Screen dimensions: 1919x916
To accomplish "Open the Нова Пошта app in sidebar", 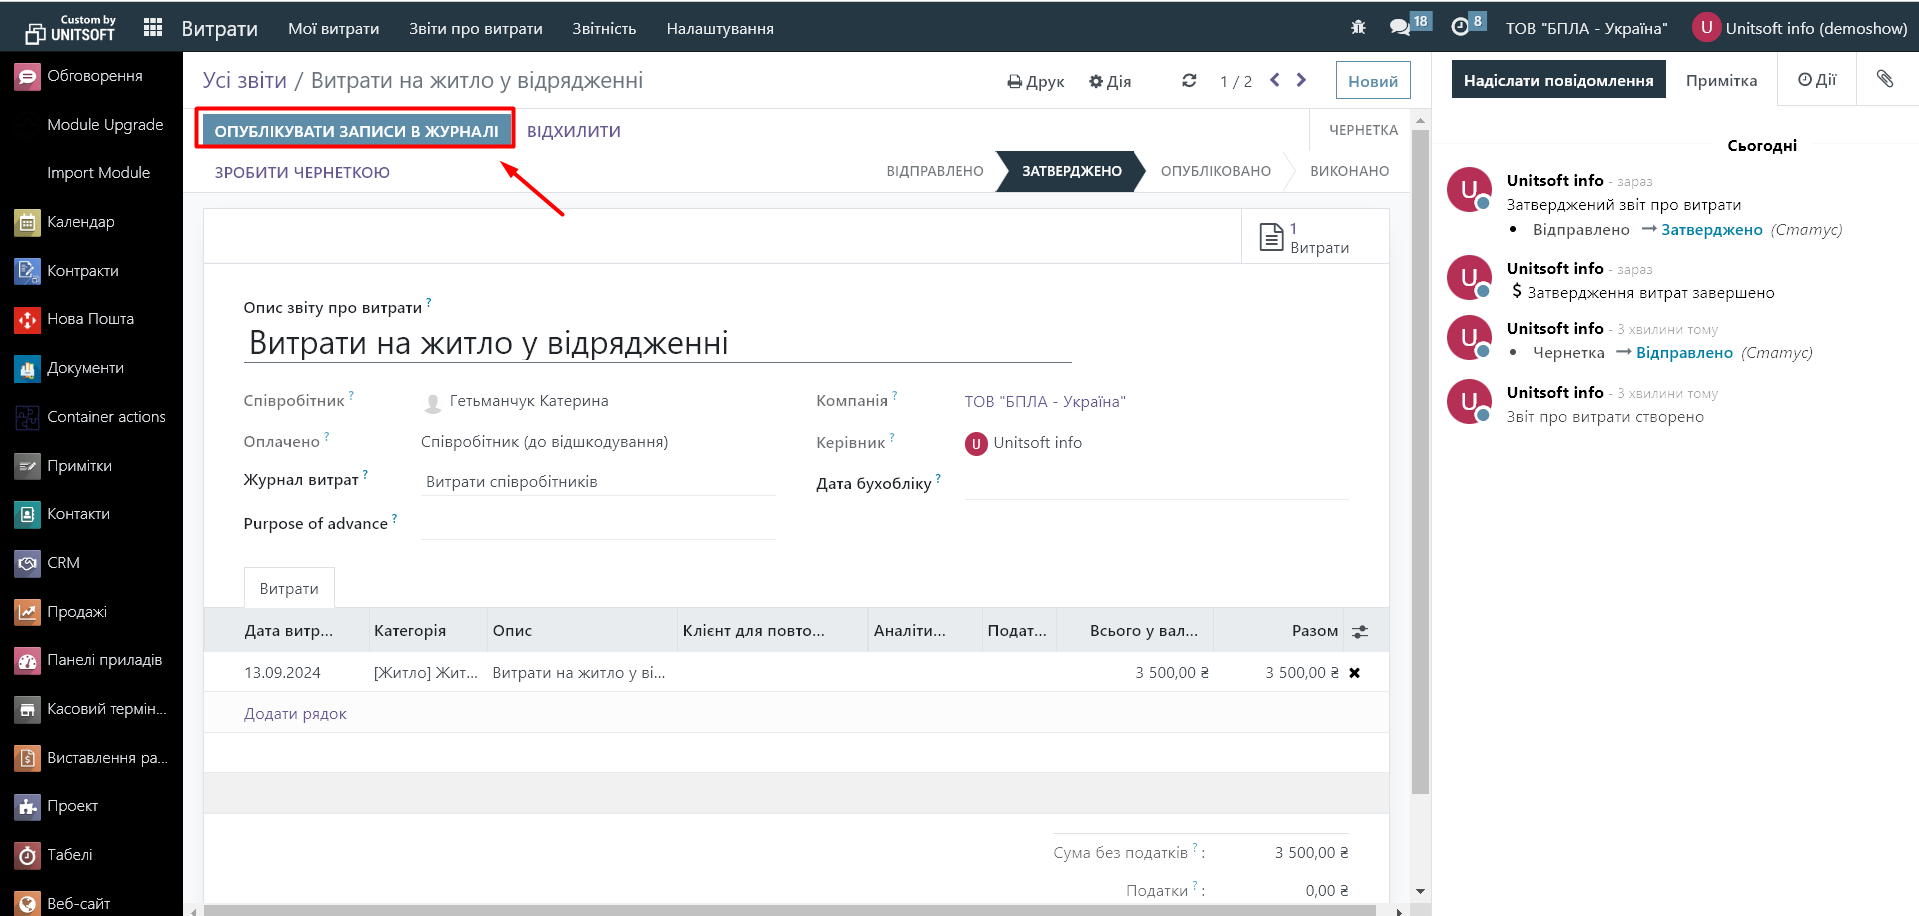I will 90,319.
